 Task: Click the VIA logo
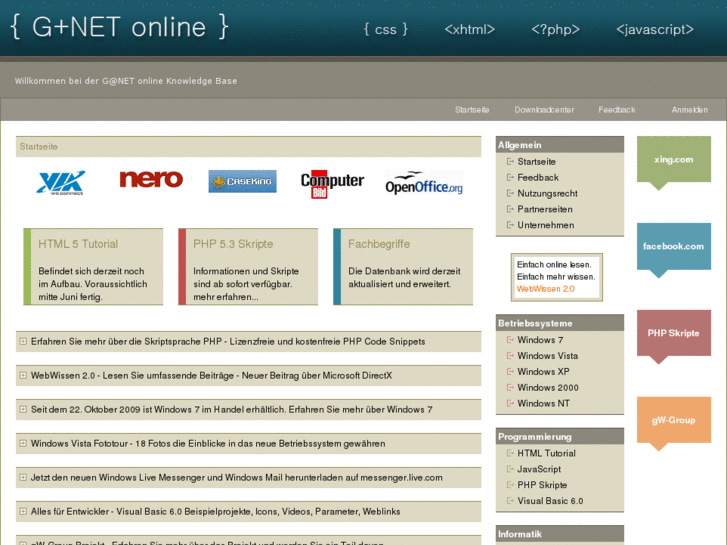tap(61, 182)
